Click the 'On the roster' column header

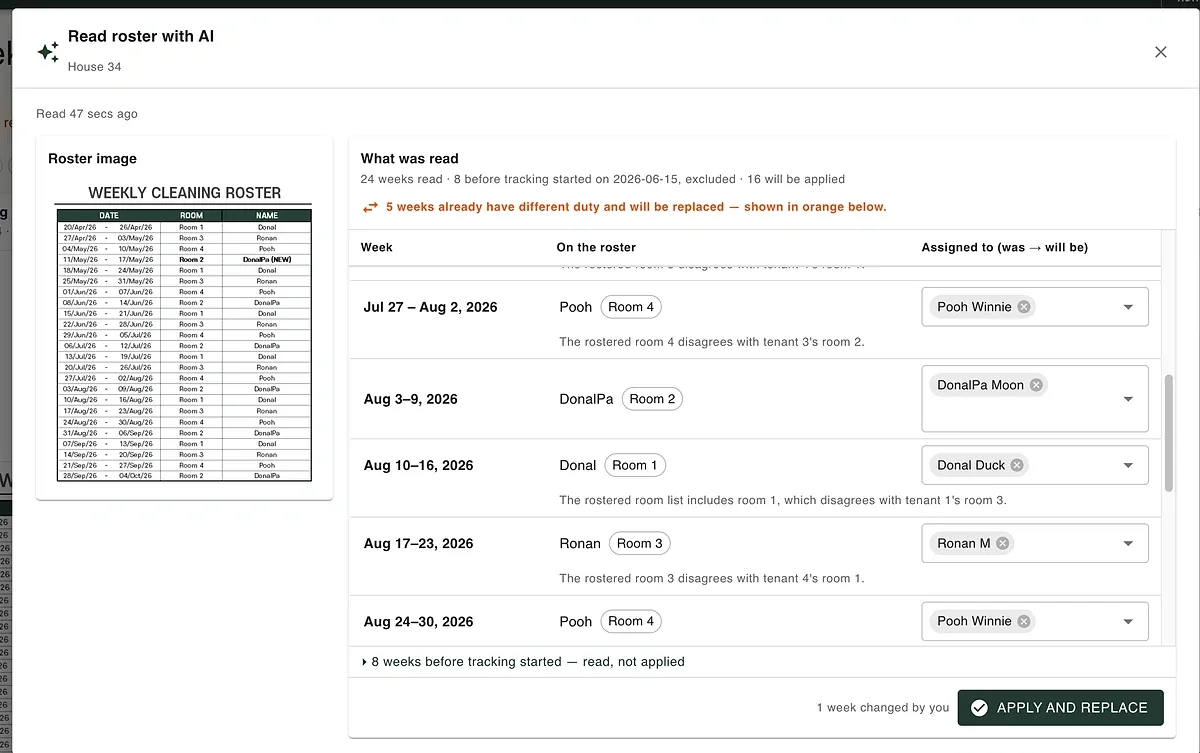(x=596, y=247)
